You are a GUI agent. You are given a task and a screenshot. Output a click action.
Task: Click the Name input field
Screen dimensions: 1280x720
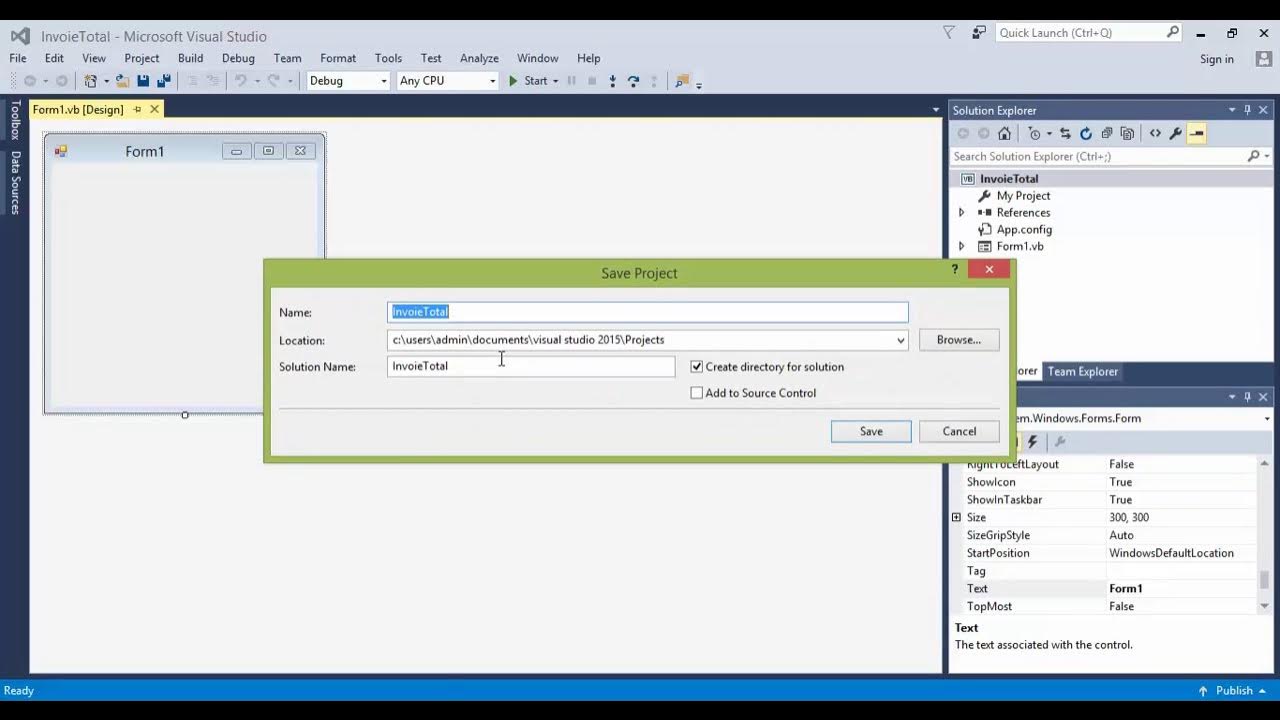[x=648, y=312]
